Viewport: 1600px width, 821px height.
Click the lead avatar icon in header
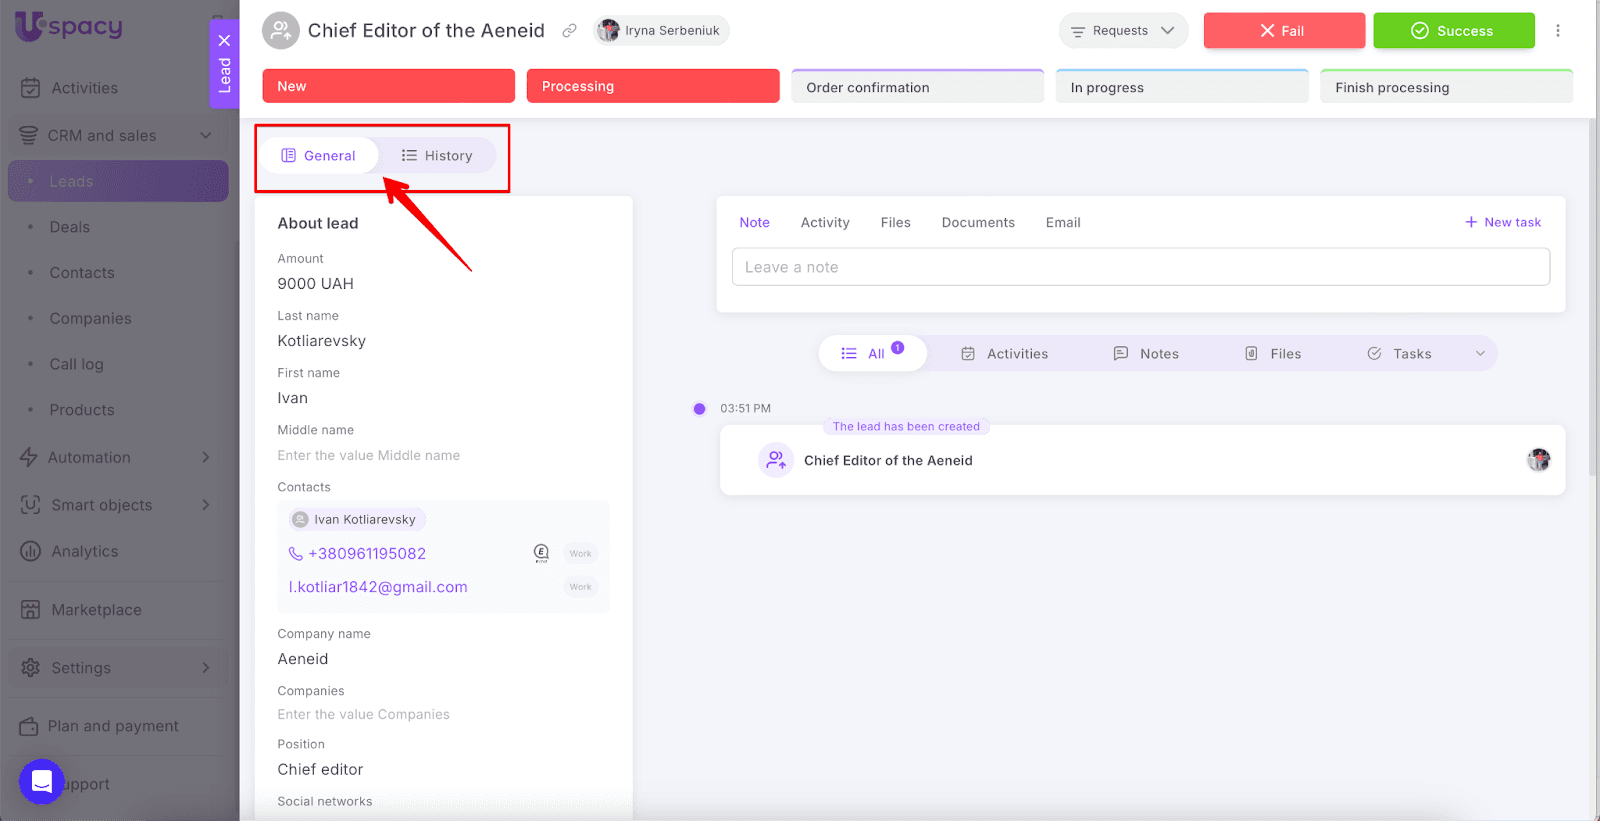tap(280, 31)
